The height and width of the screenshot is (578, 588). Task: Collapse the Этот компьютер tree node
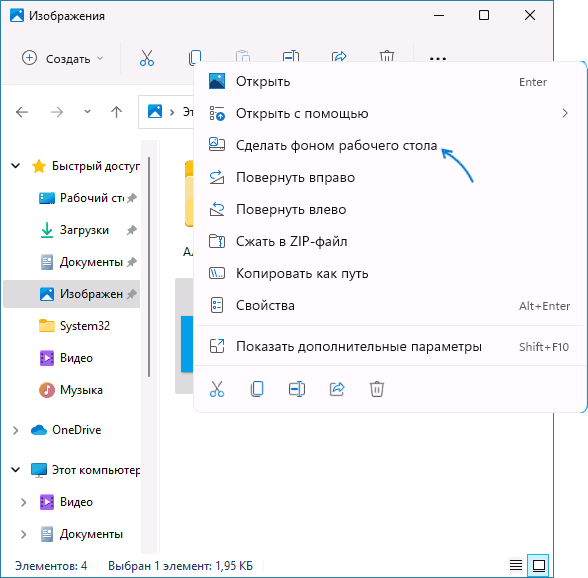16,470
